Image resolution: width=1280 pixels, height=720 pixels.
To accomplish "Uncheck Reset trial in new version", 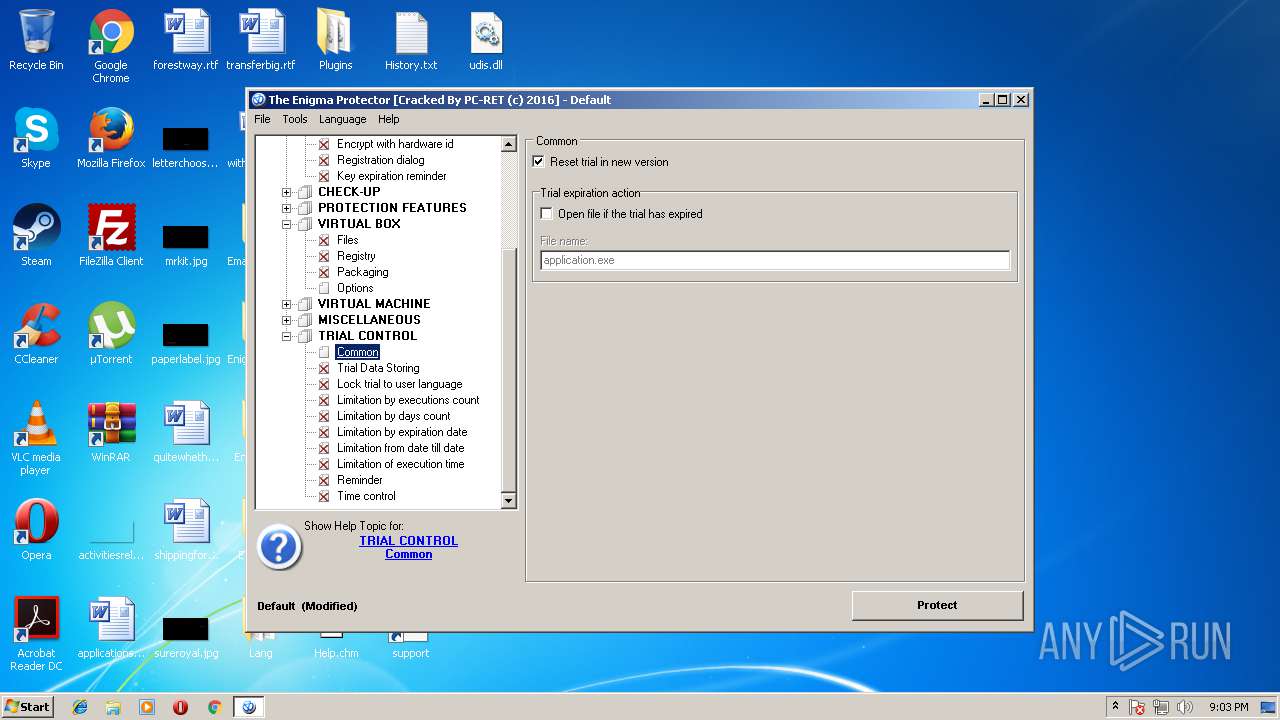I will (539, 162).
